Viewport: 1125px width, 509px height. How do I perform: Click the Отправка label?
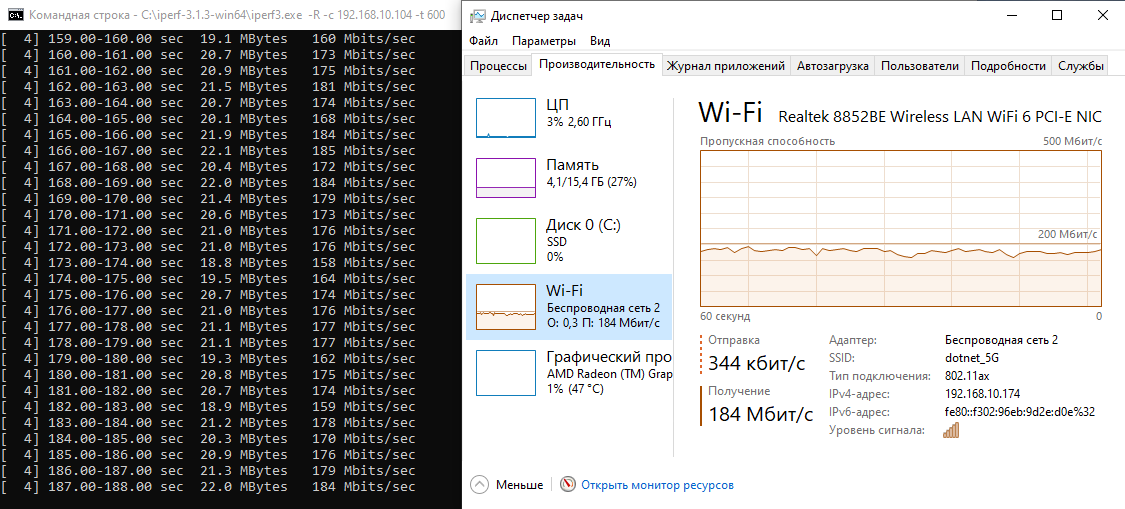[733, 340]
